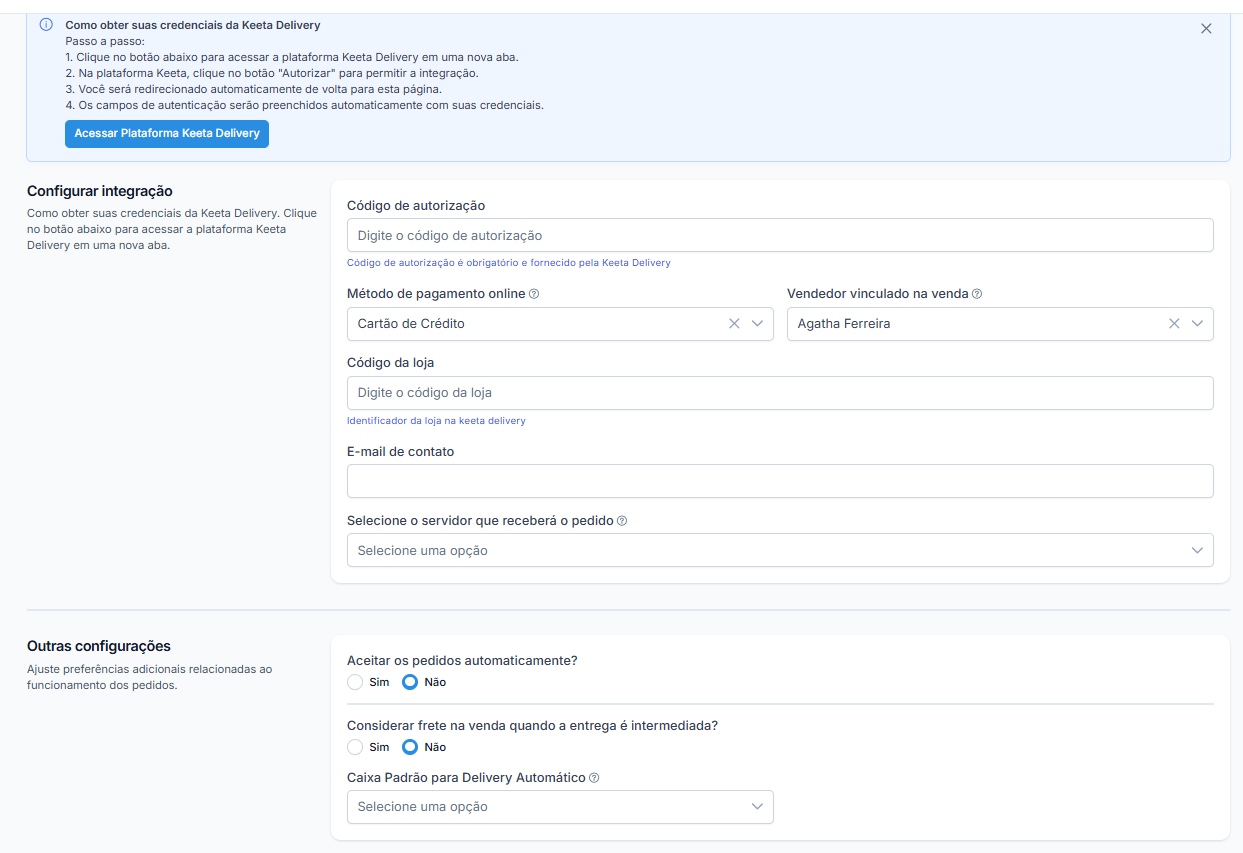Show help for Método de pagamento online
This screenshot has width=1243, height=853.
[534, 294]
